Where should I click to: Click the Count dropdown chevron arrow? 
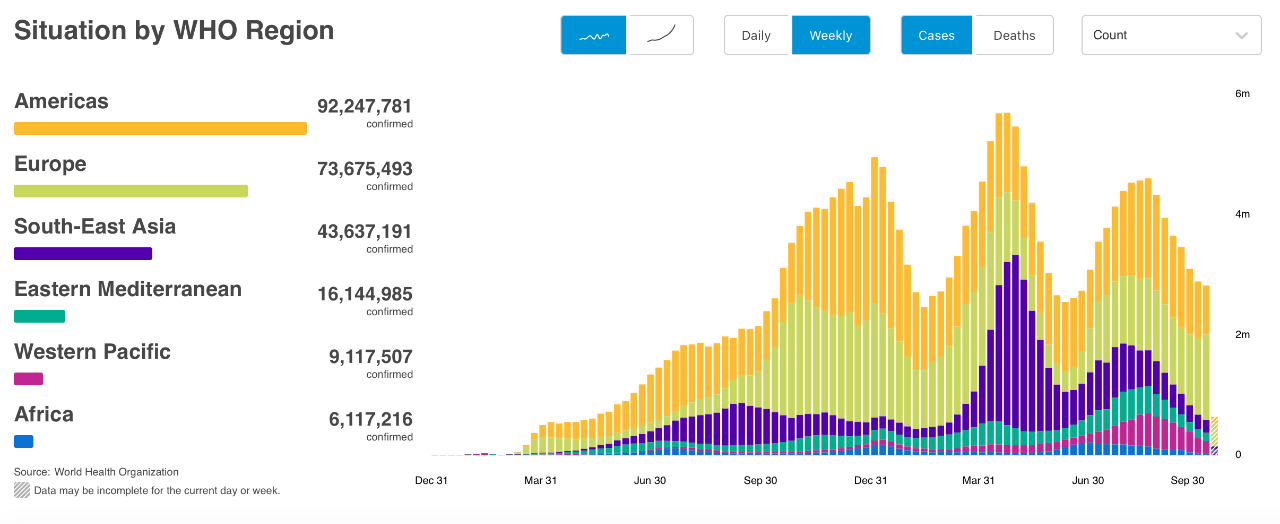[1241, 35]
